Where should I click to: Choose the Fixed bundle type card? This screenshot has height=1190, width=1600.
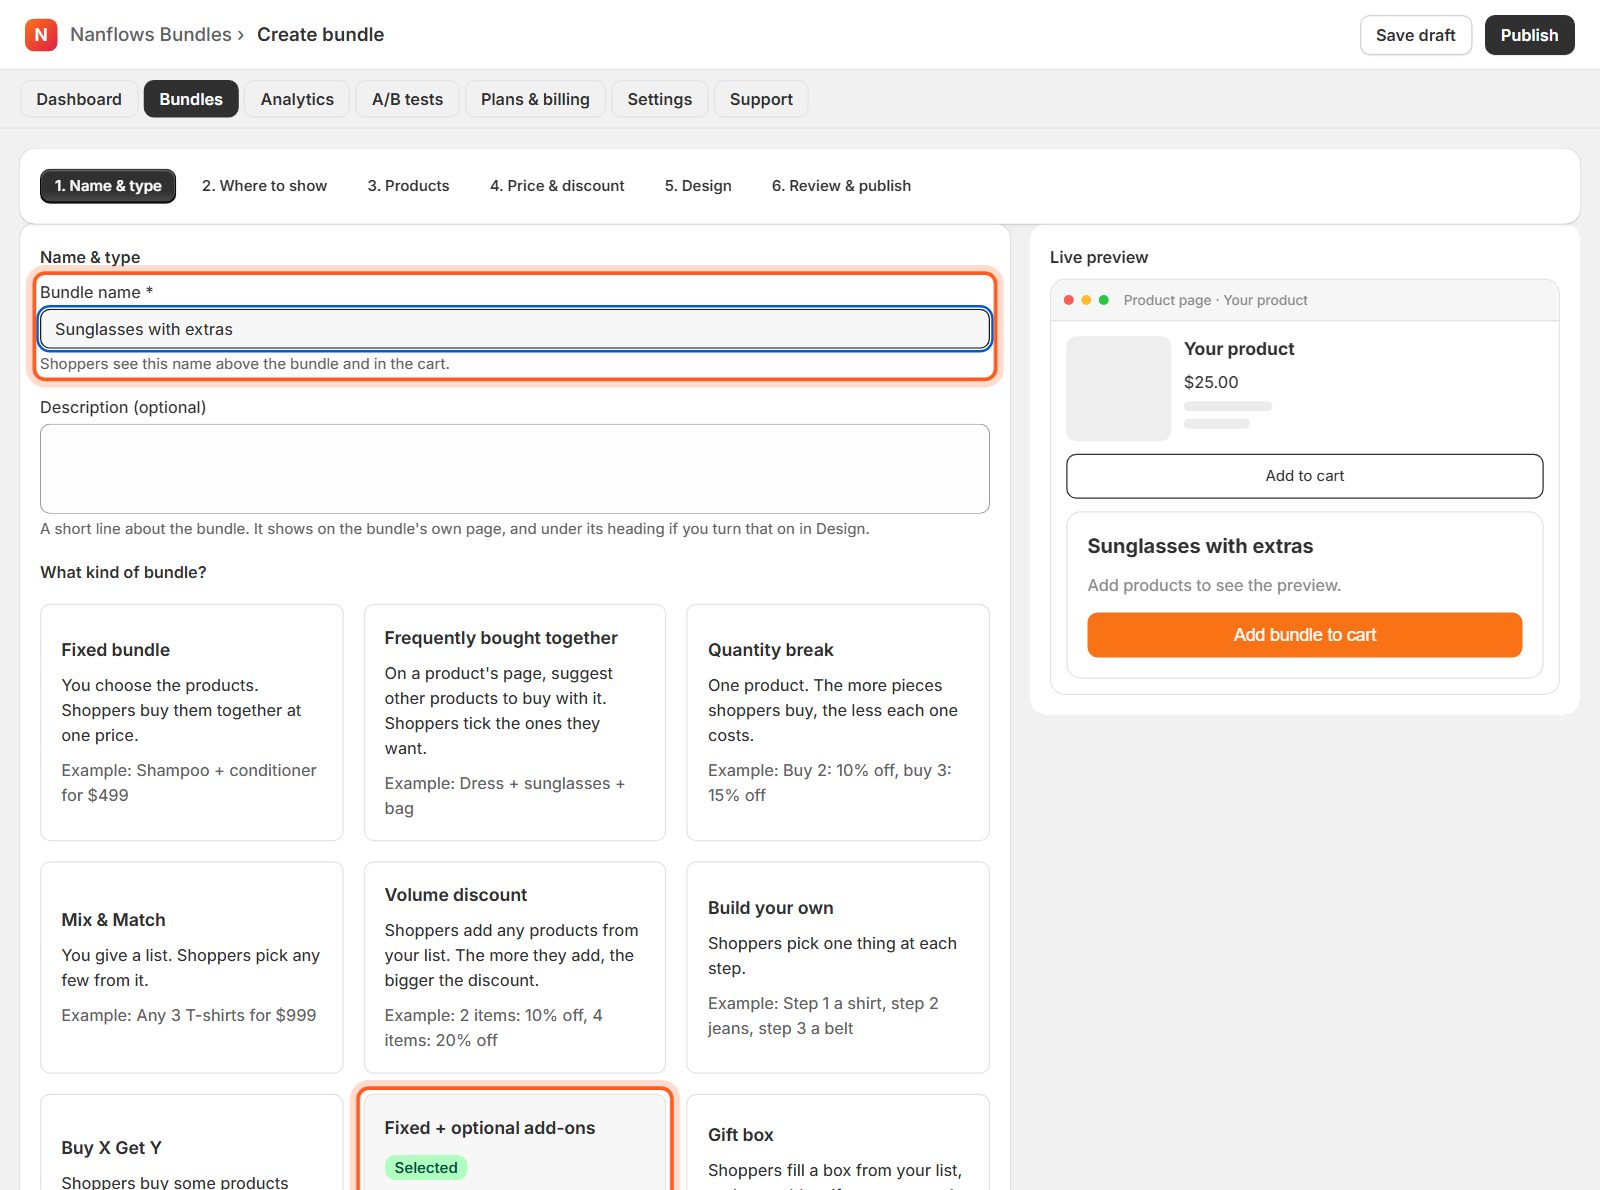[x=192, y=722]
